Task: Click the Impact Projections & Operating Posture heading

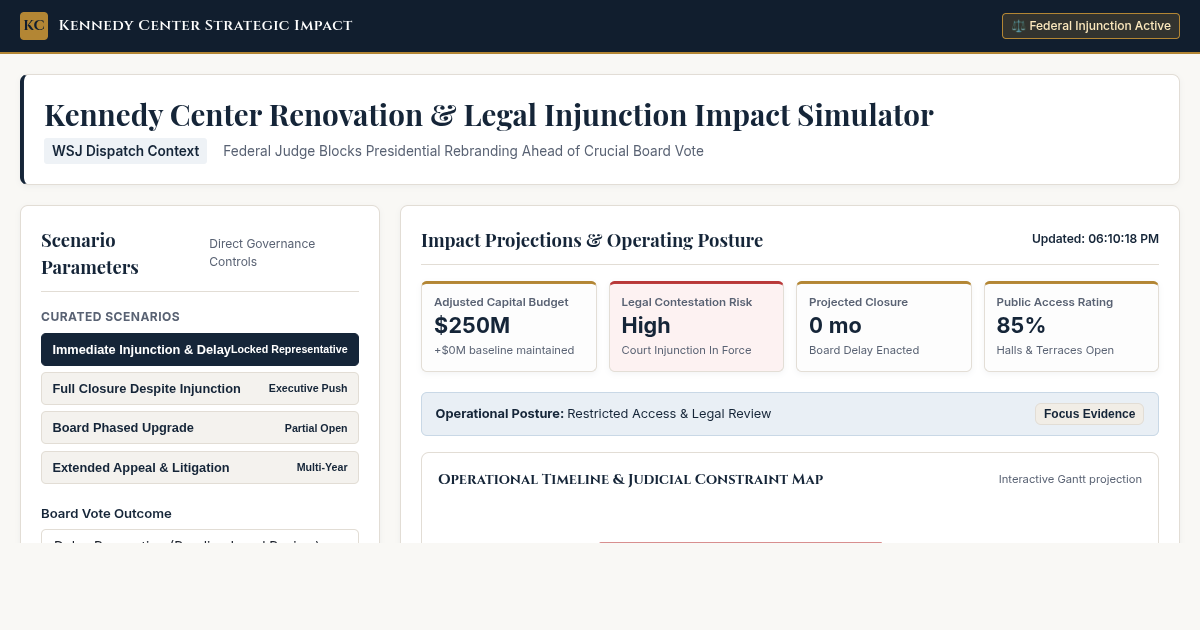Action: [x=592, y=241]
